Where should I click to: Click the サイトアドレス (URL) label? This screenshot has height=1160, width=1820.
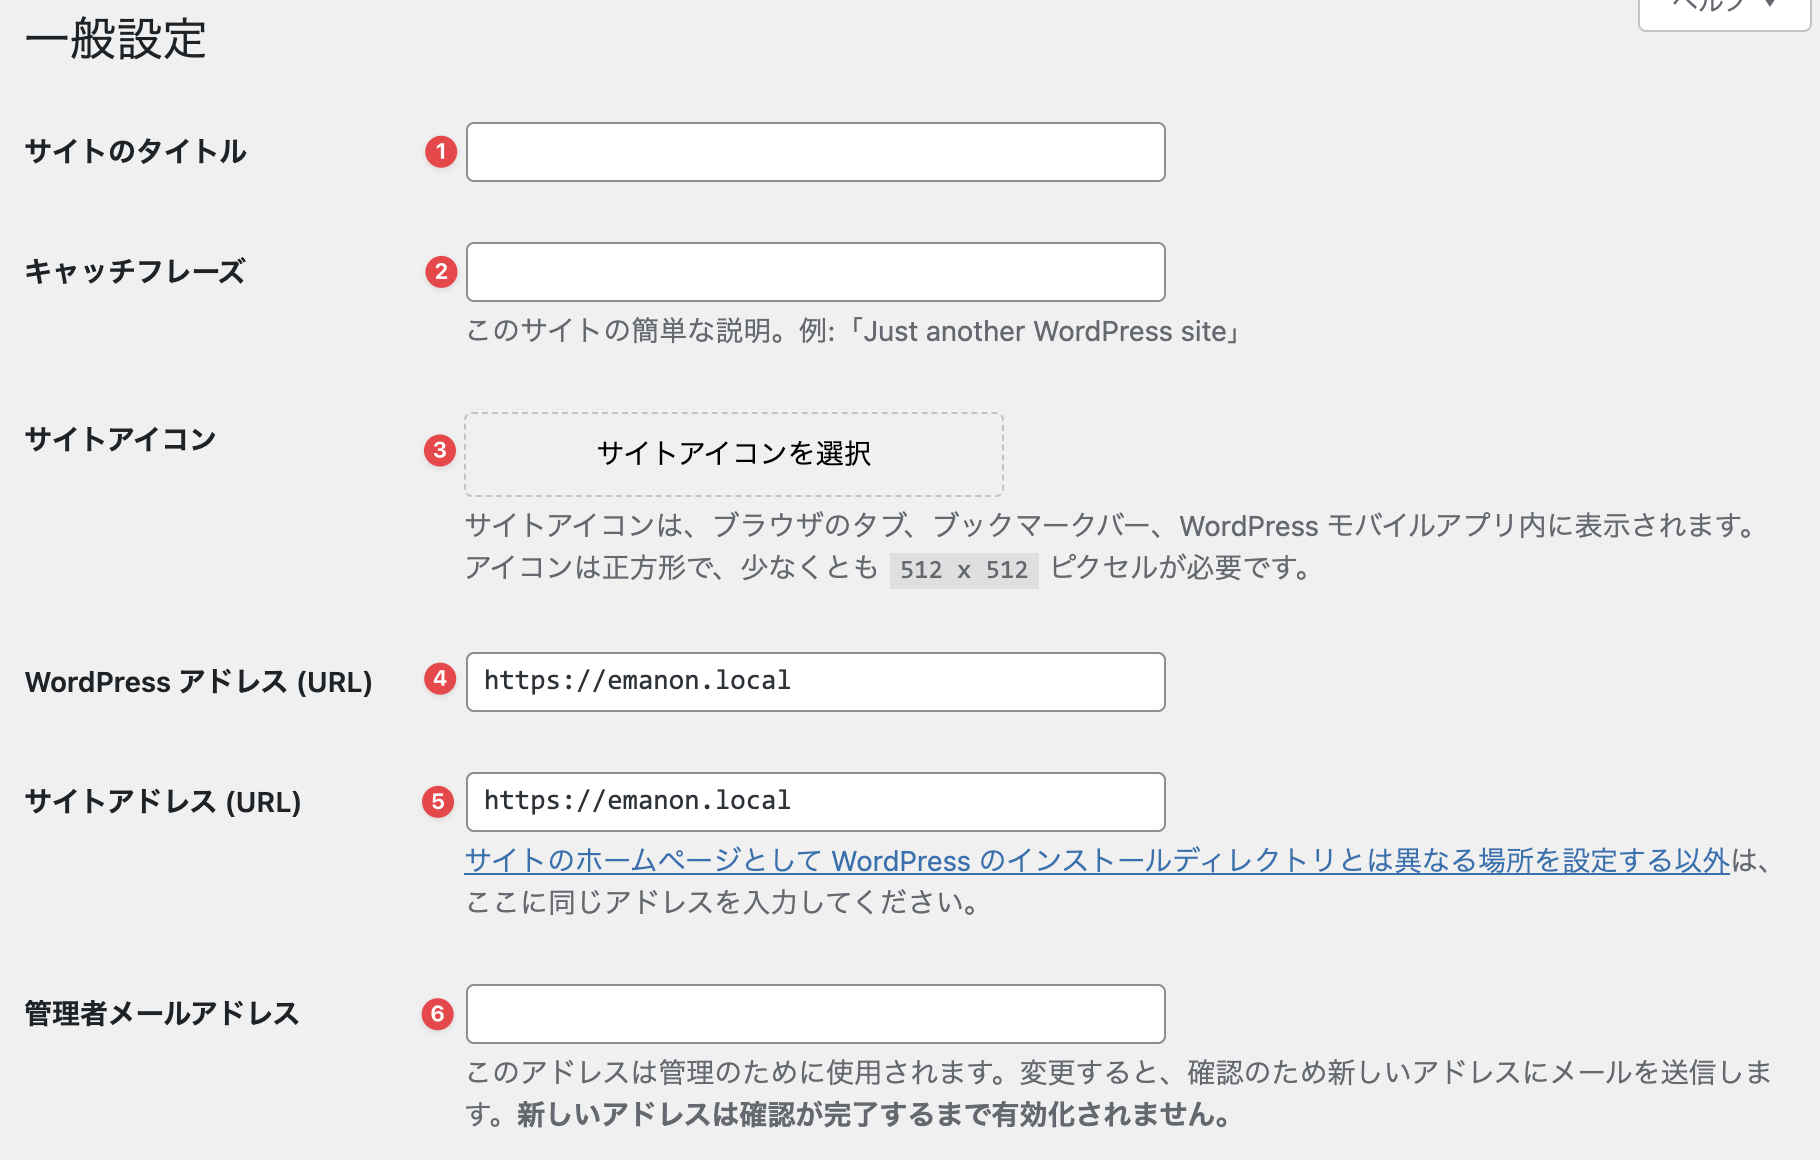(163, 802)
